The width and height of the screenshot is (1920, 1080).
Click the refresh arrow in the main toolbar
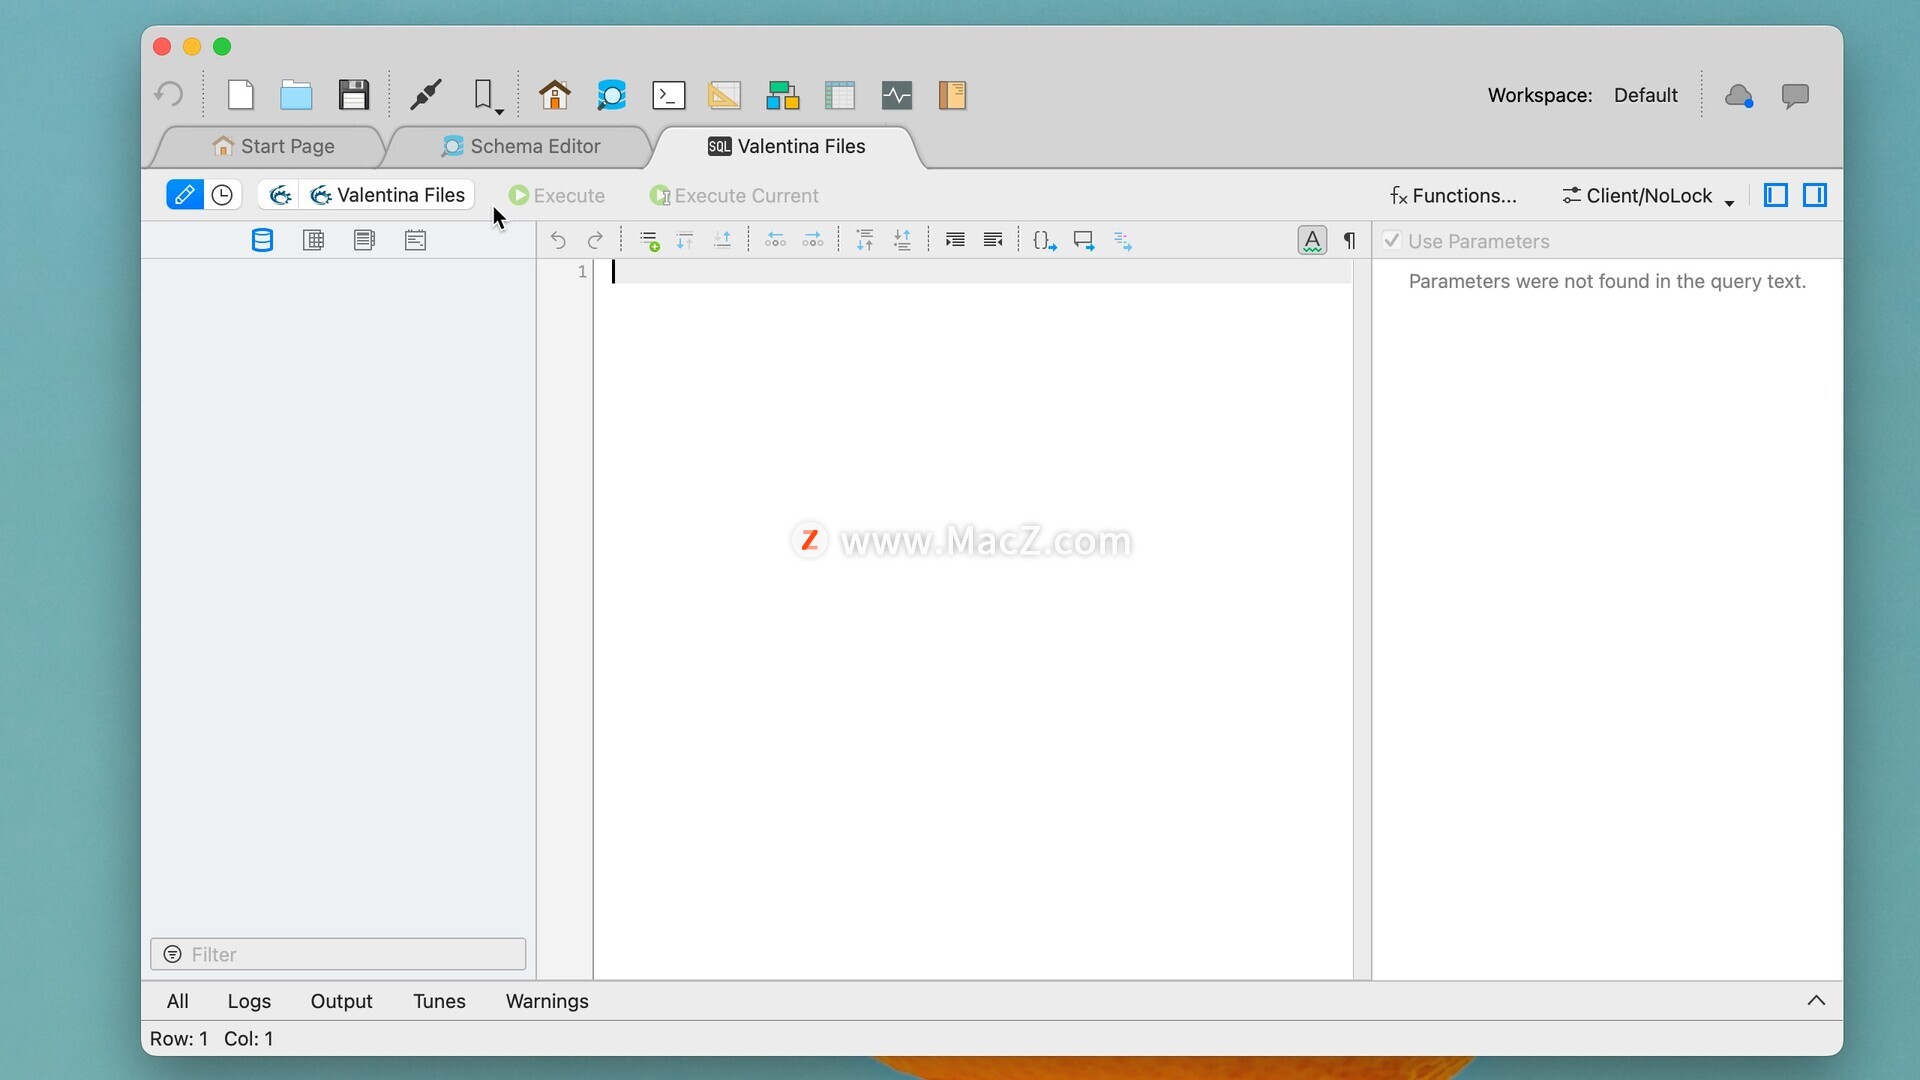[x=169, y=95]
